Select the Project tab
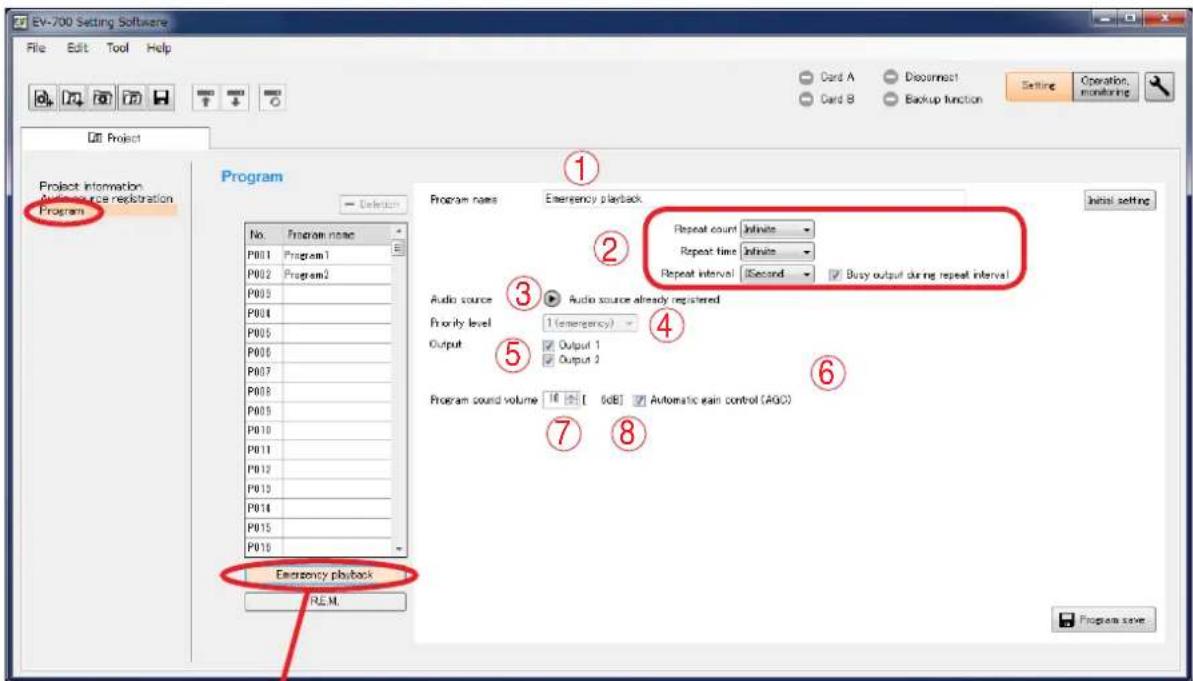1193x681 pixels. pos(115,138)
